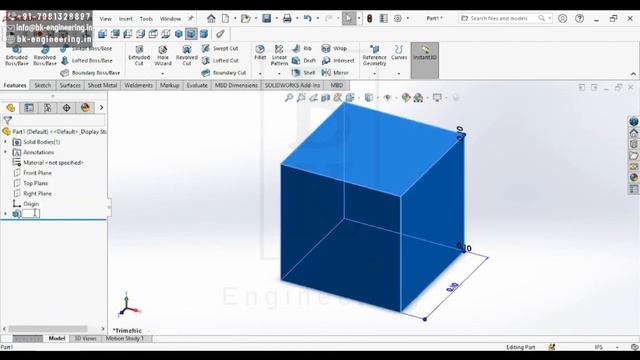Click the Help question mark icon

(579, 18)
